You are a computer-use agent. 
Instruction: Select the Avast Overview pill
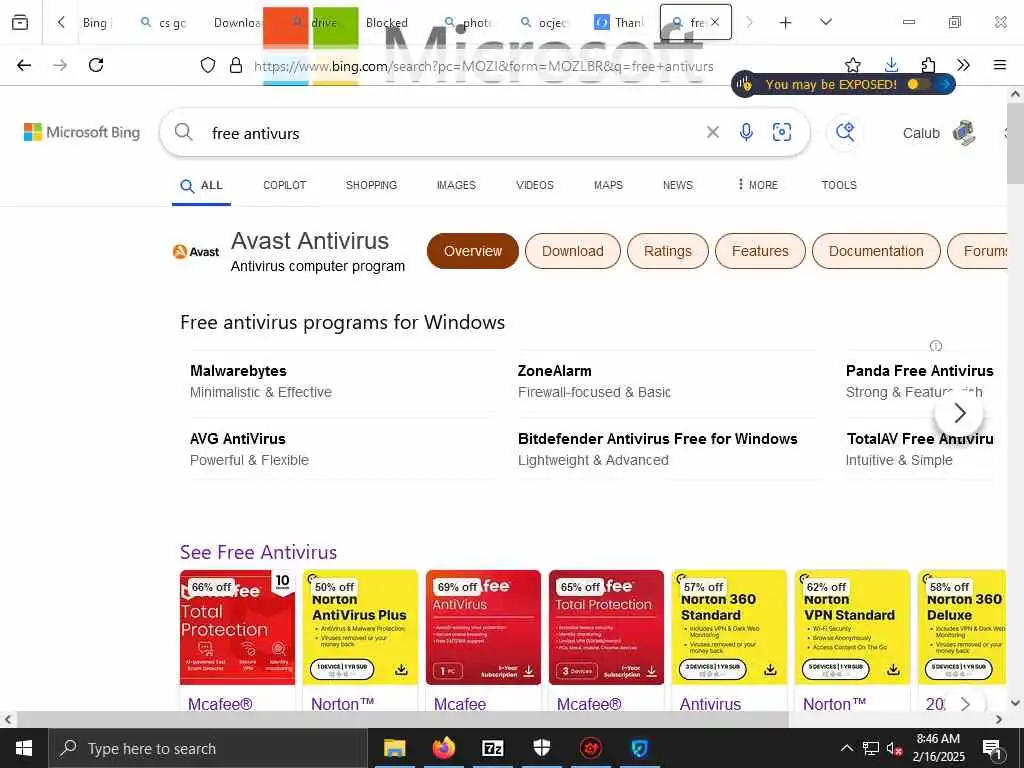point(473,251)
